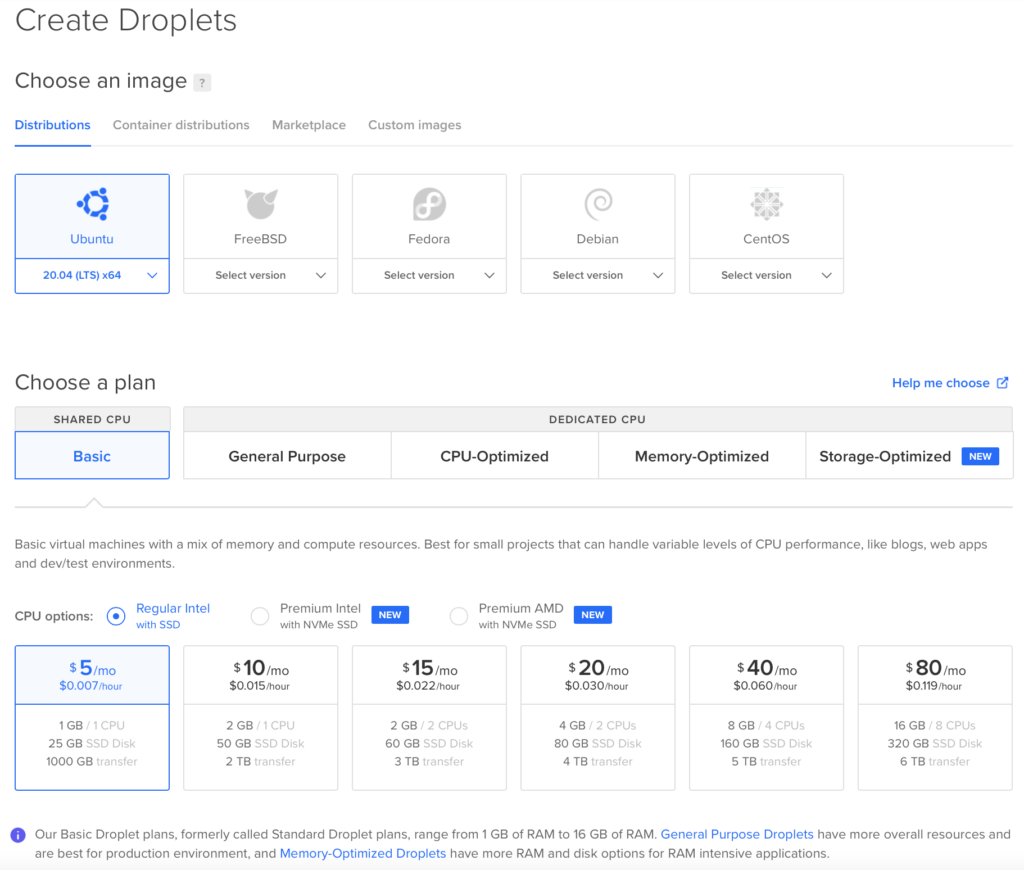Select Premium AMD with NVMe SSD radio
The height and width of the screenshot is (870, 1024).
[458, 616]
